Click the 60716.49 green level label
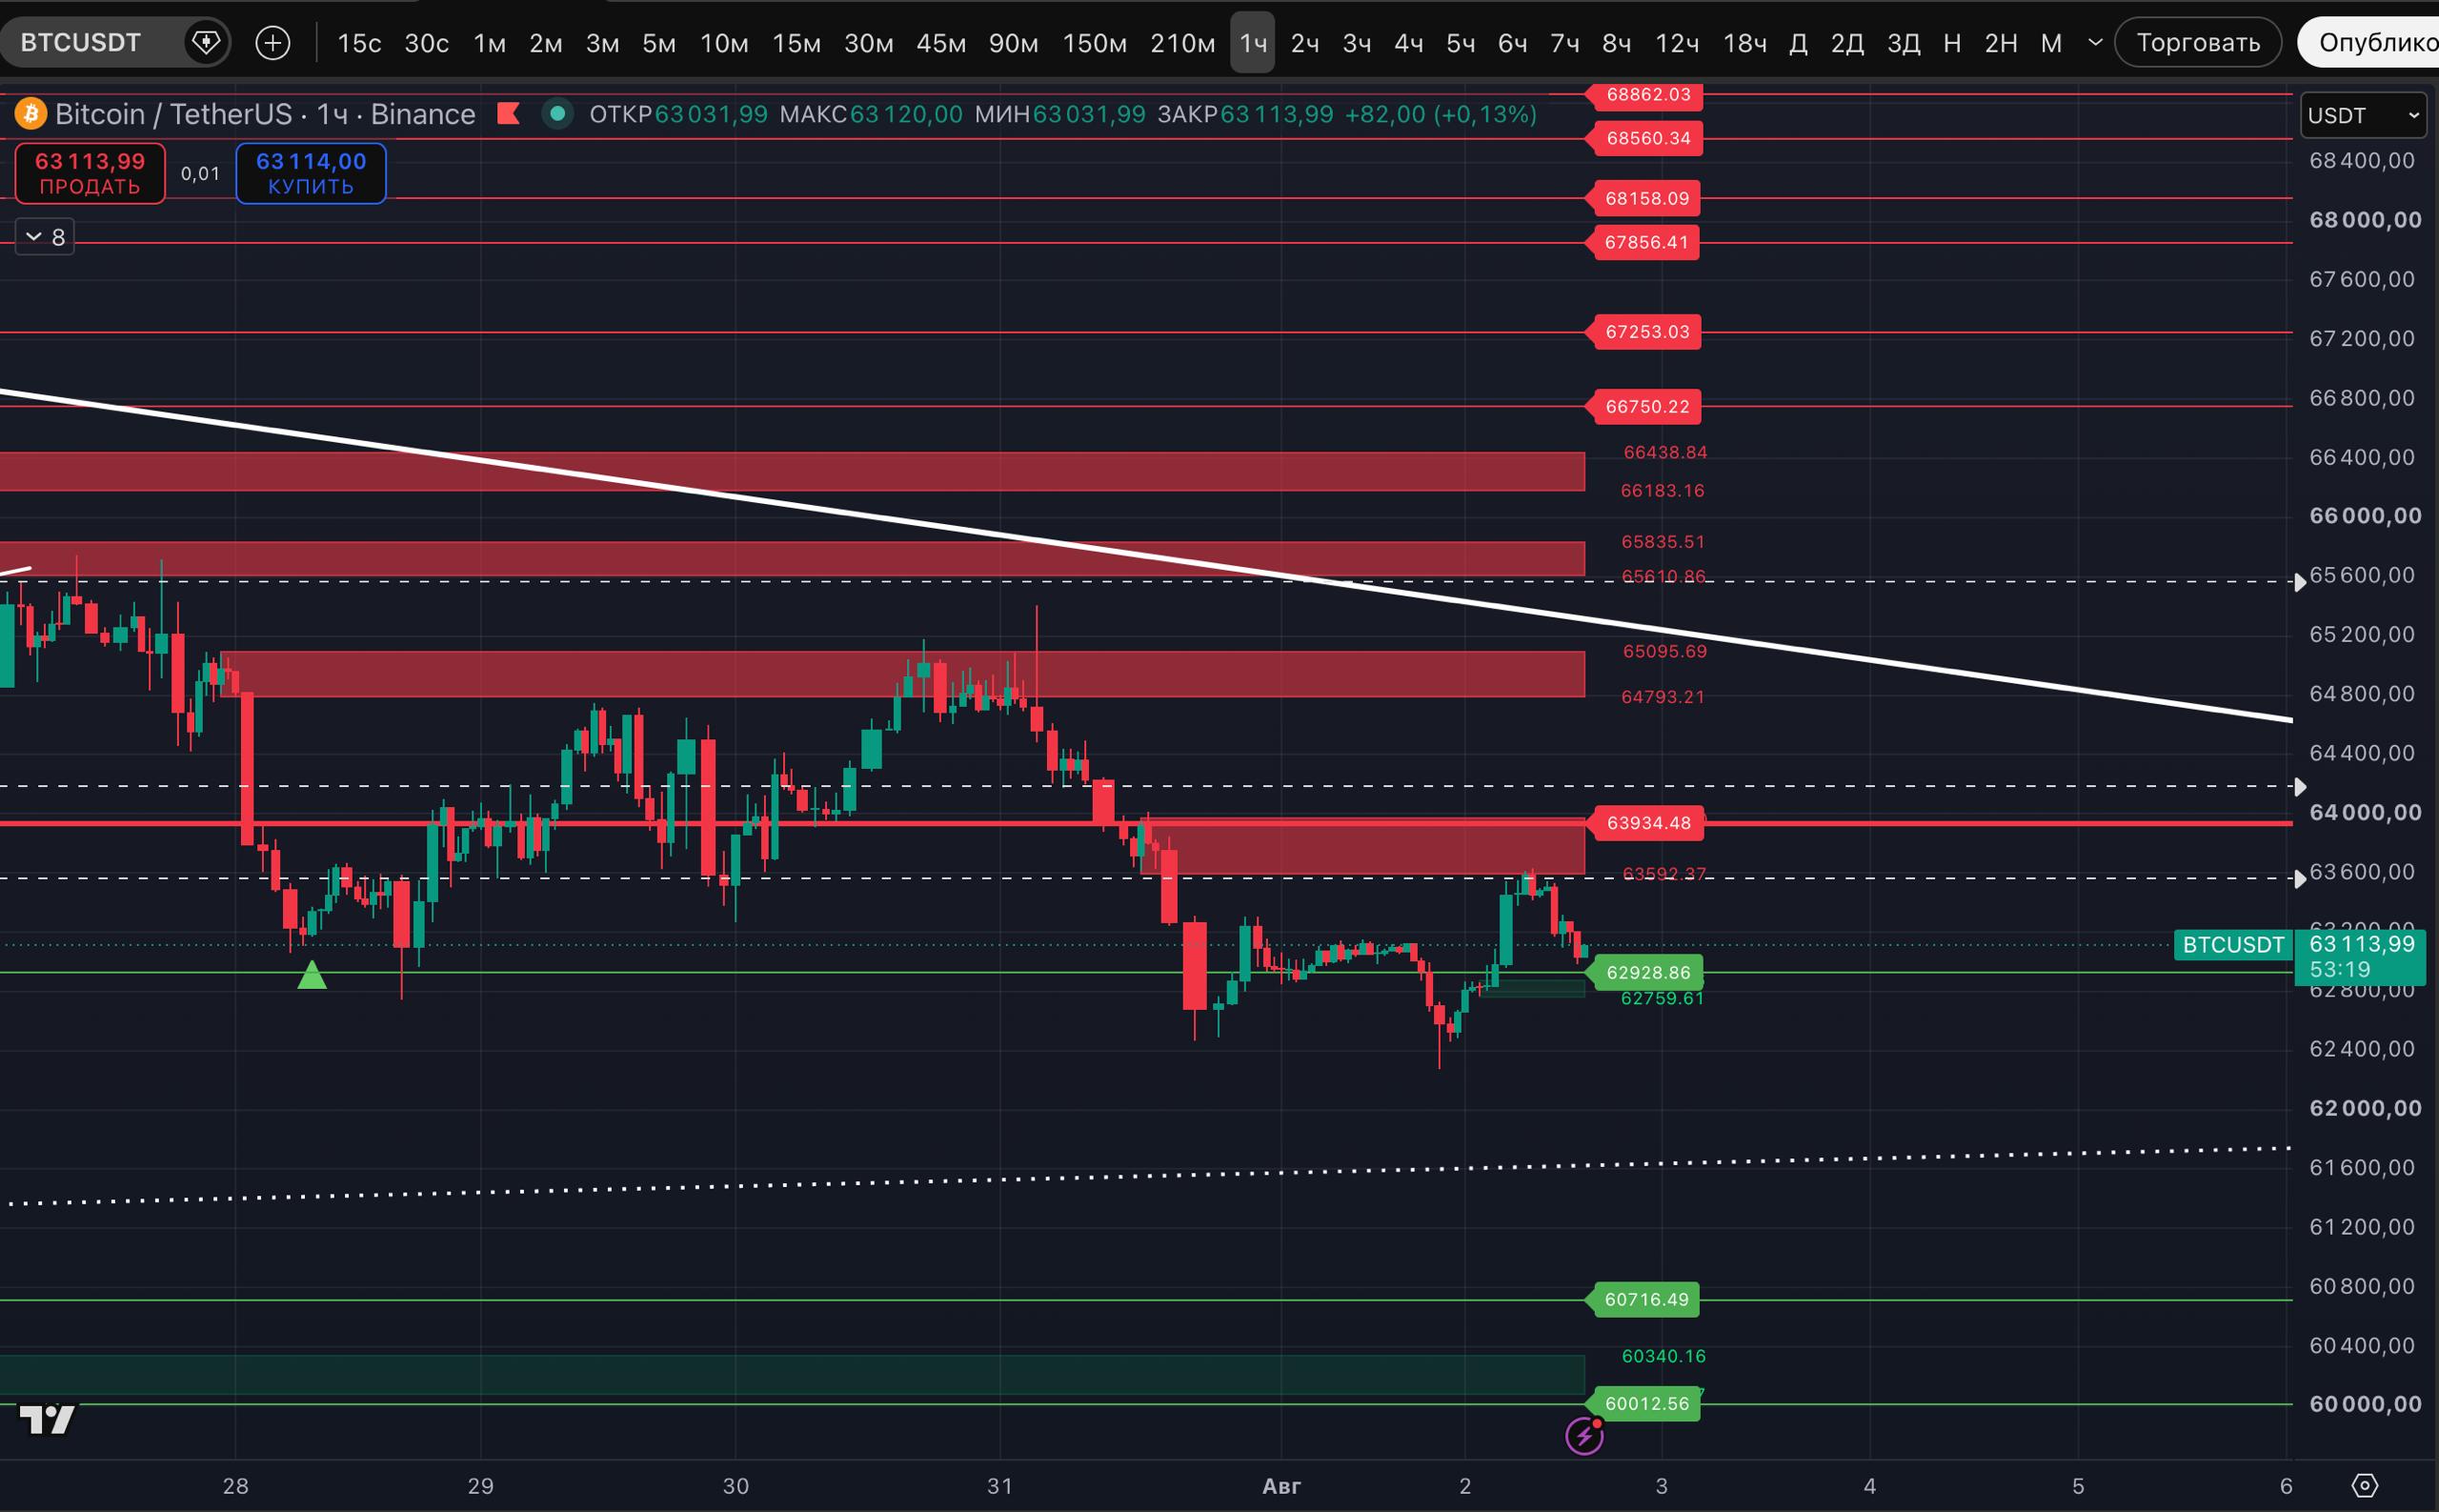The image size is (2439, 1512). click(1645, 1300)
